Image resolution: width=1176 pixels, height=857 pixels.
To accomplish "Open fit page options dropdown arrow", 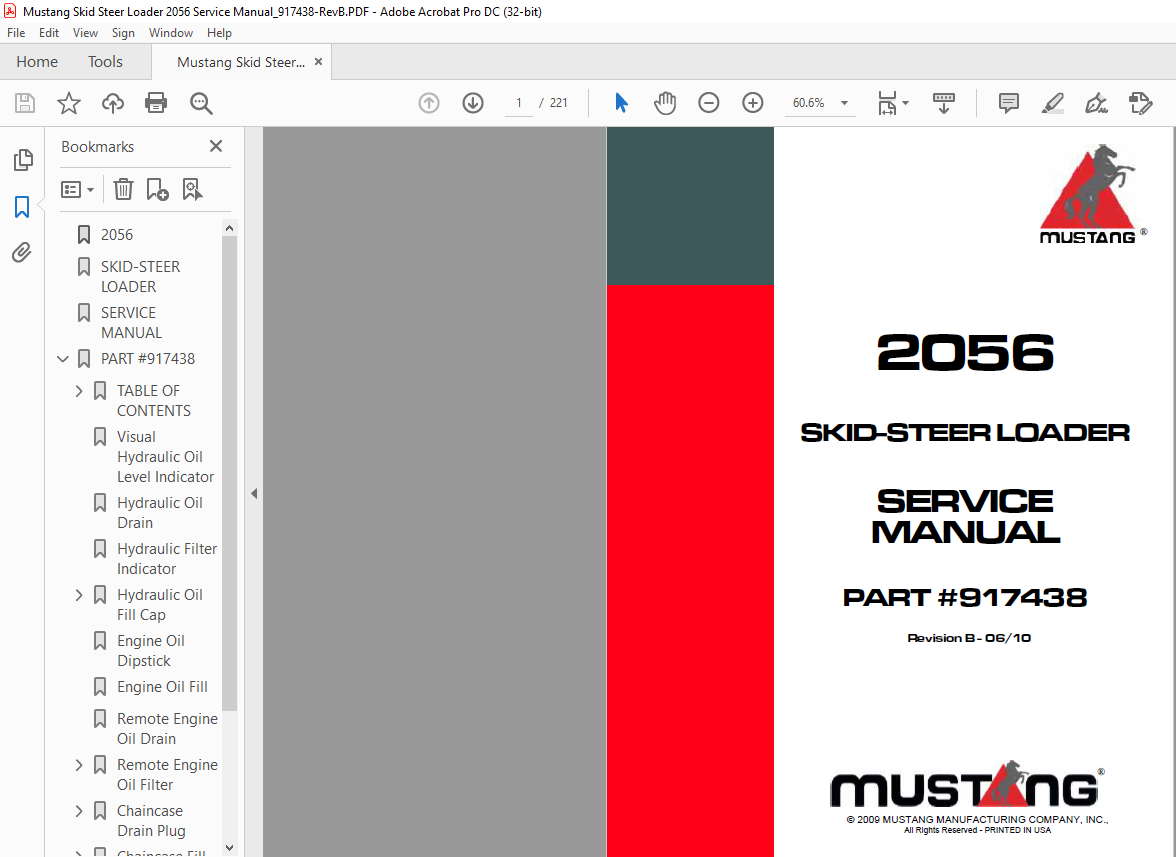I will 905,103.
